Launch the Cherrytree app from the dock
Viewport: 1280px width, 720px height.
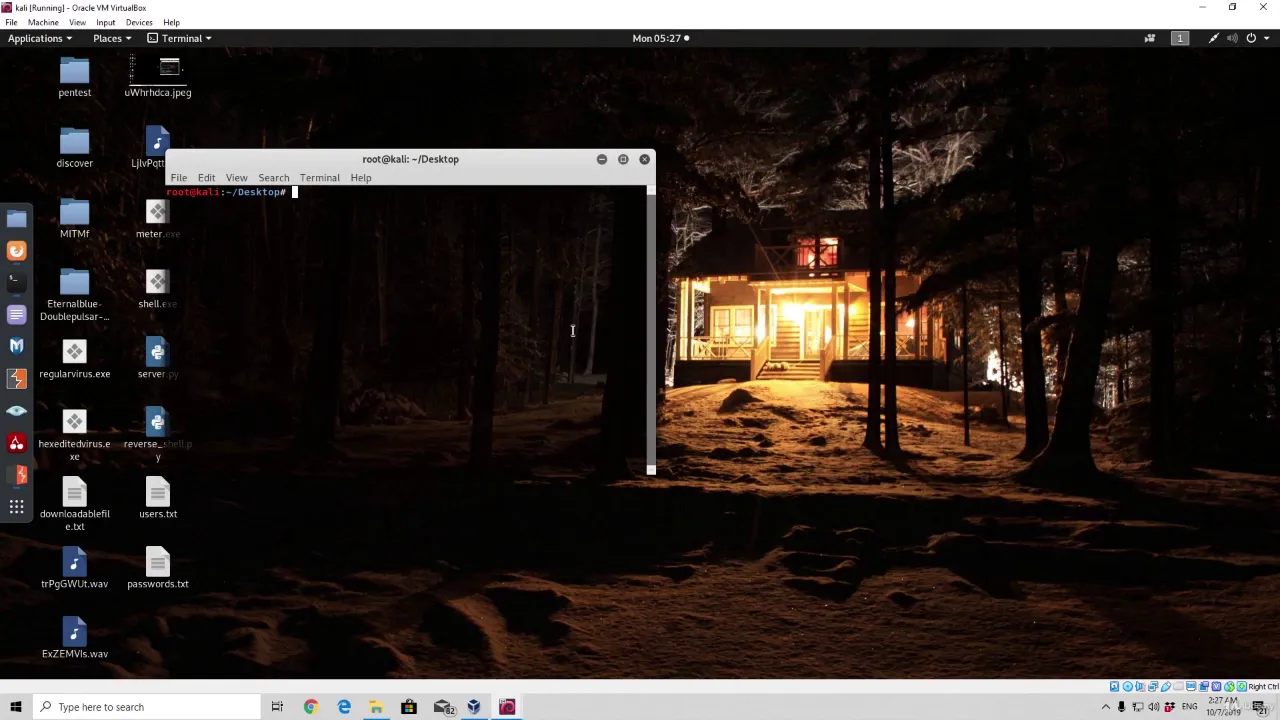click(17, 443)
